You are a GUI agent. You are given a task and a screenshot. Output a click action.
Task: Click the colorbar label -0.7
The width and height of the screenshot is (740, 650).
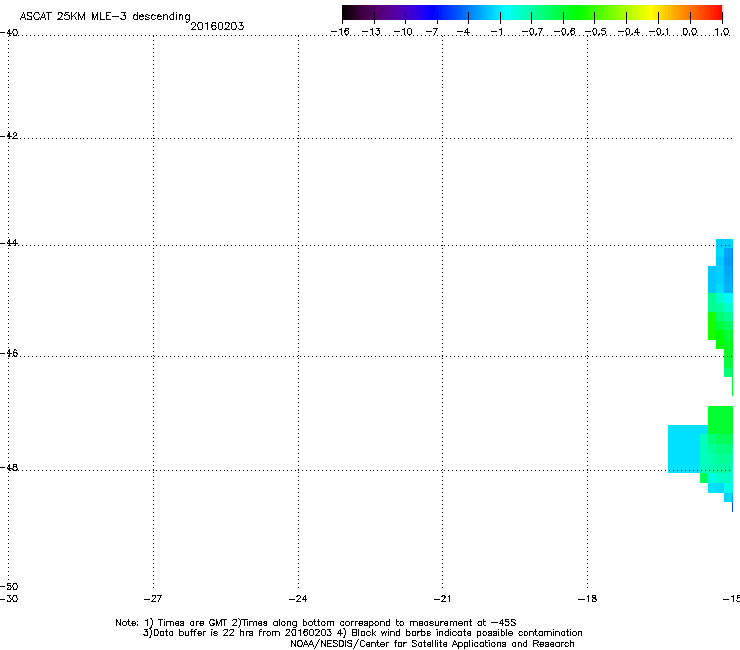point(532,32)
